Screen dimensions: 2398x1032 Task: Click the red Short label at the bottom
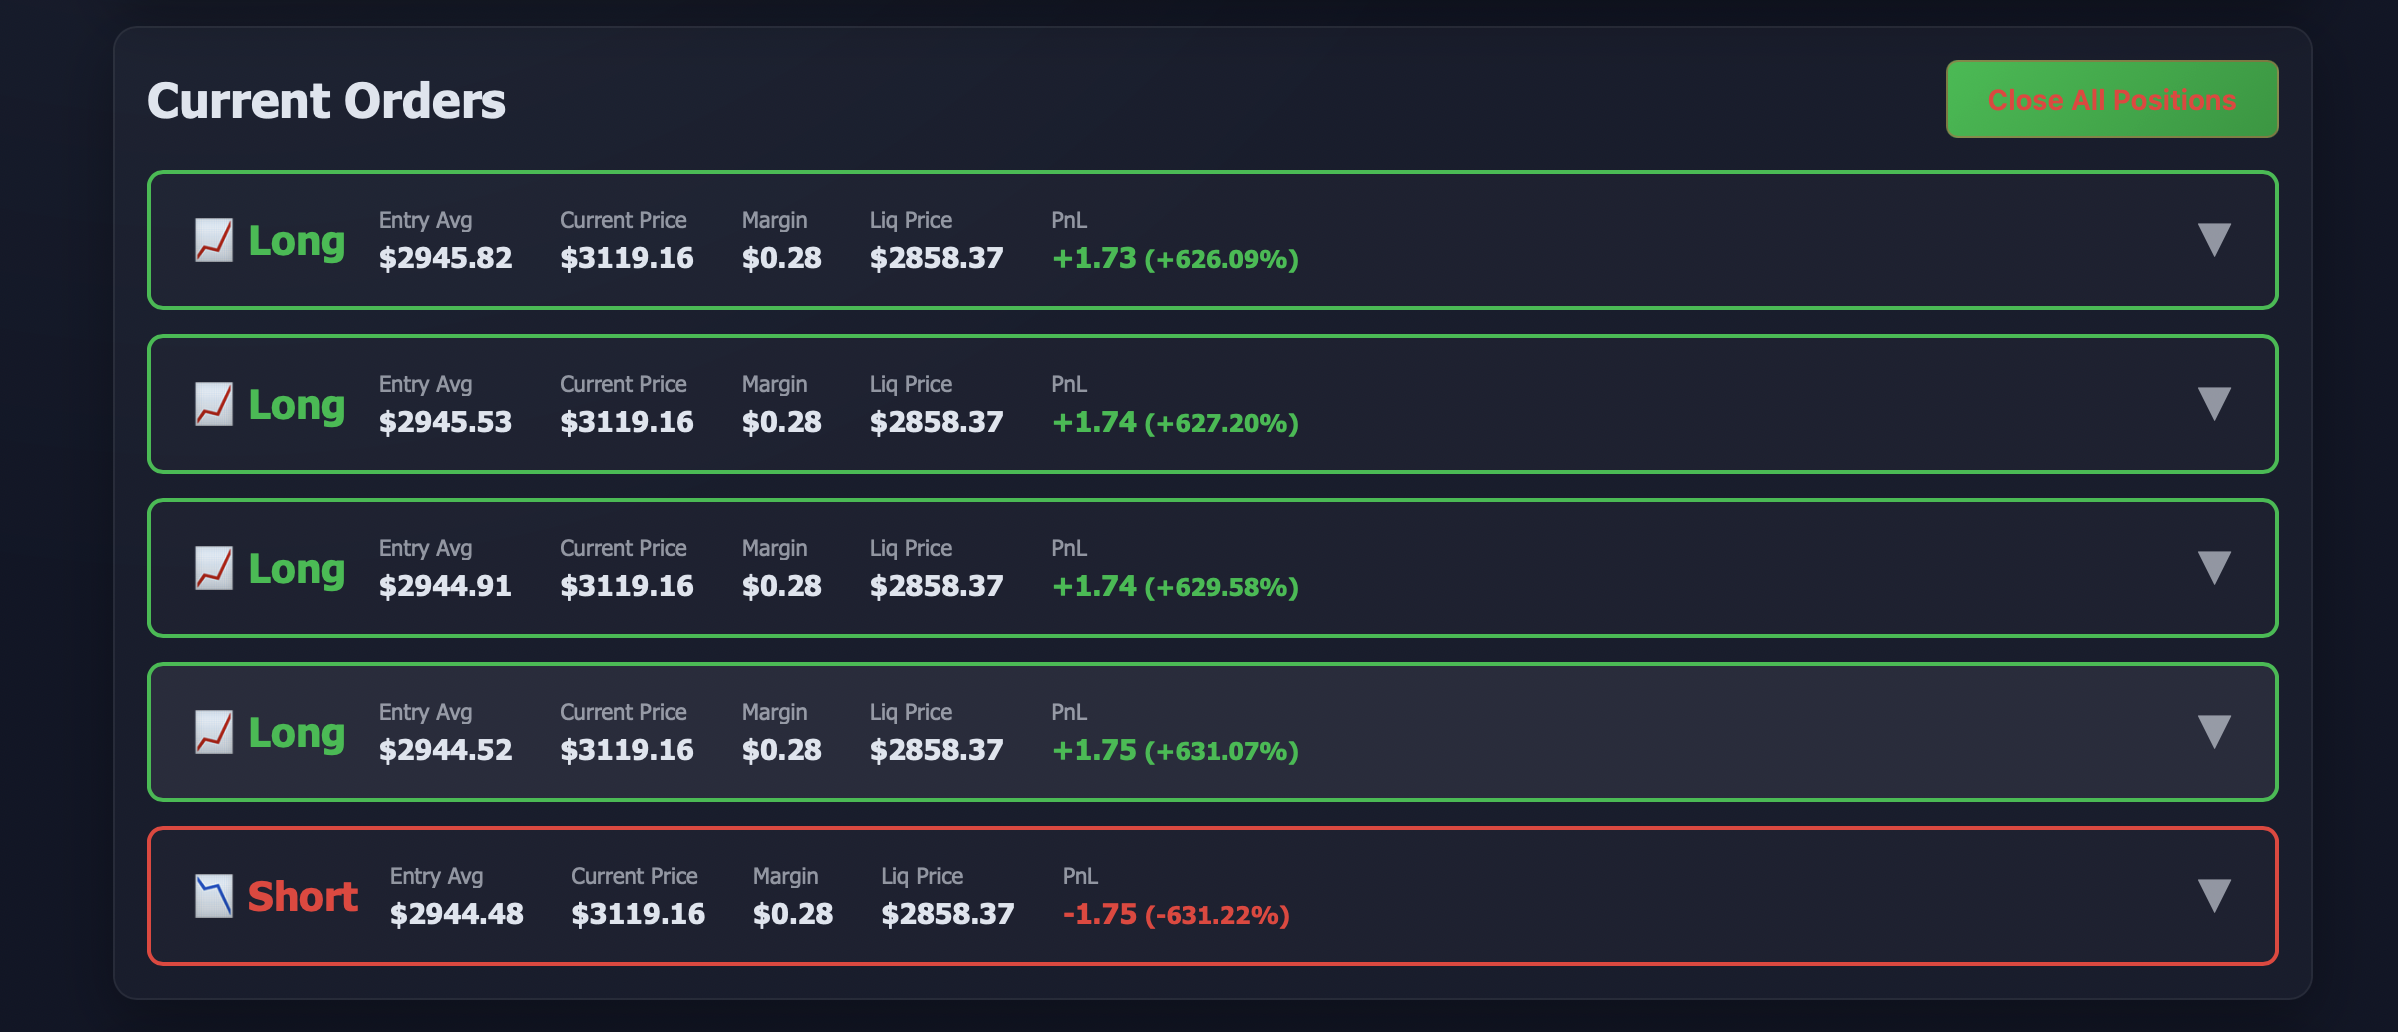pyautogui.click(x=303, y=896)
